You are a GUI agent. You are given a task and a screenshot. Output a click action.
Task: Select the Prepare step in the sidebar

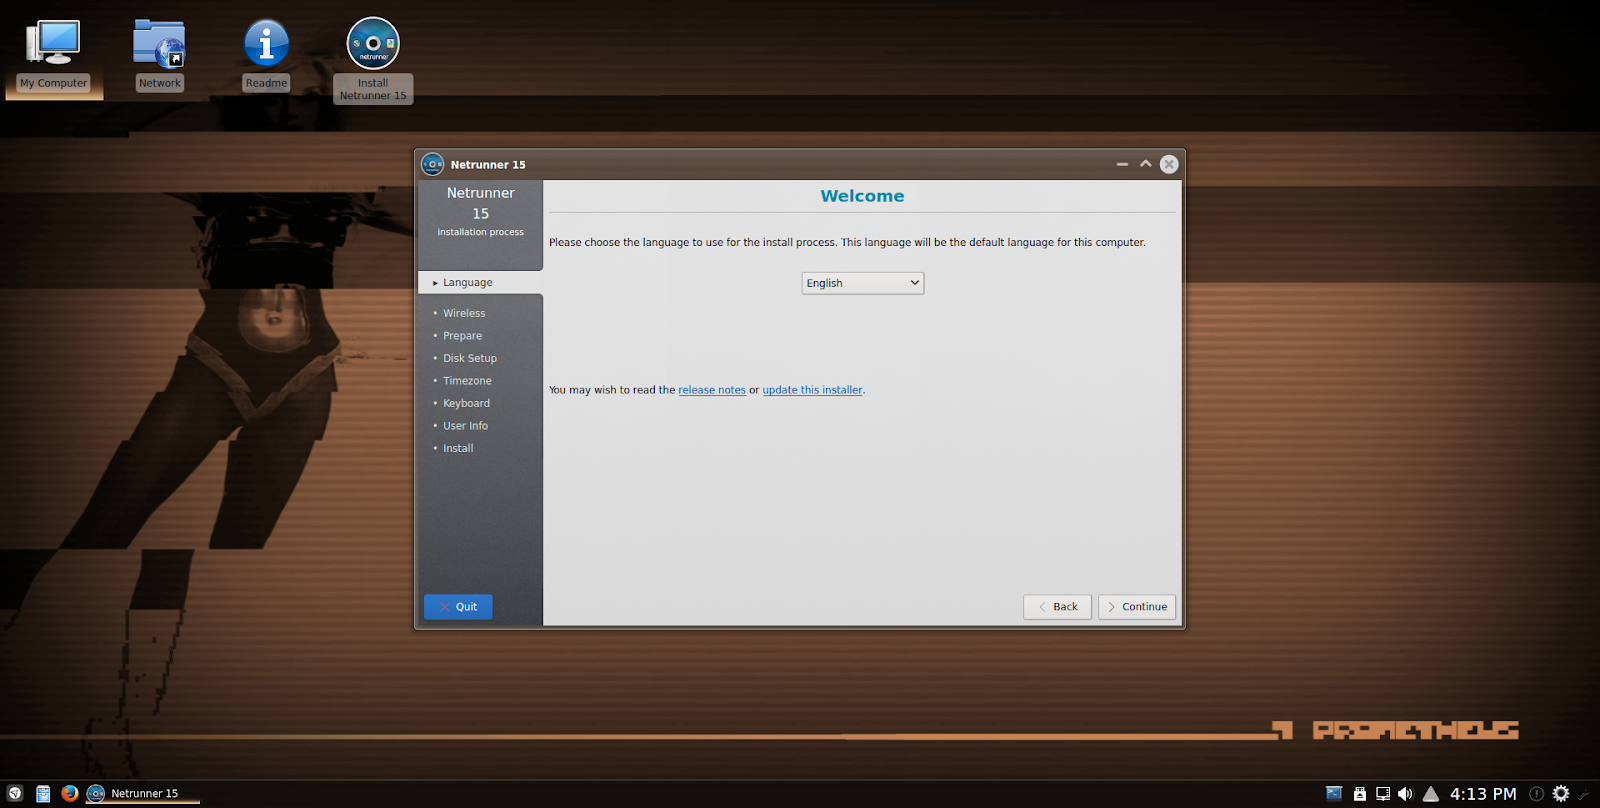(x=462, y=336)
